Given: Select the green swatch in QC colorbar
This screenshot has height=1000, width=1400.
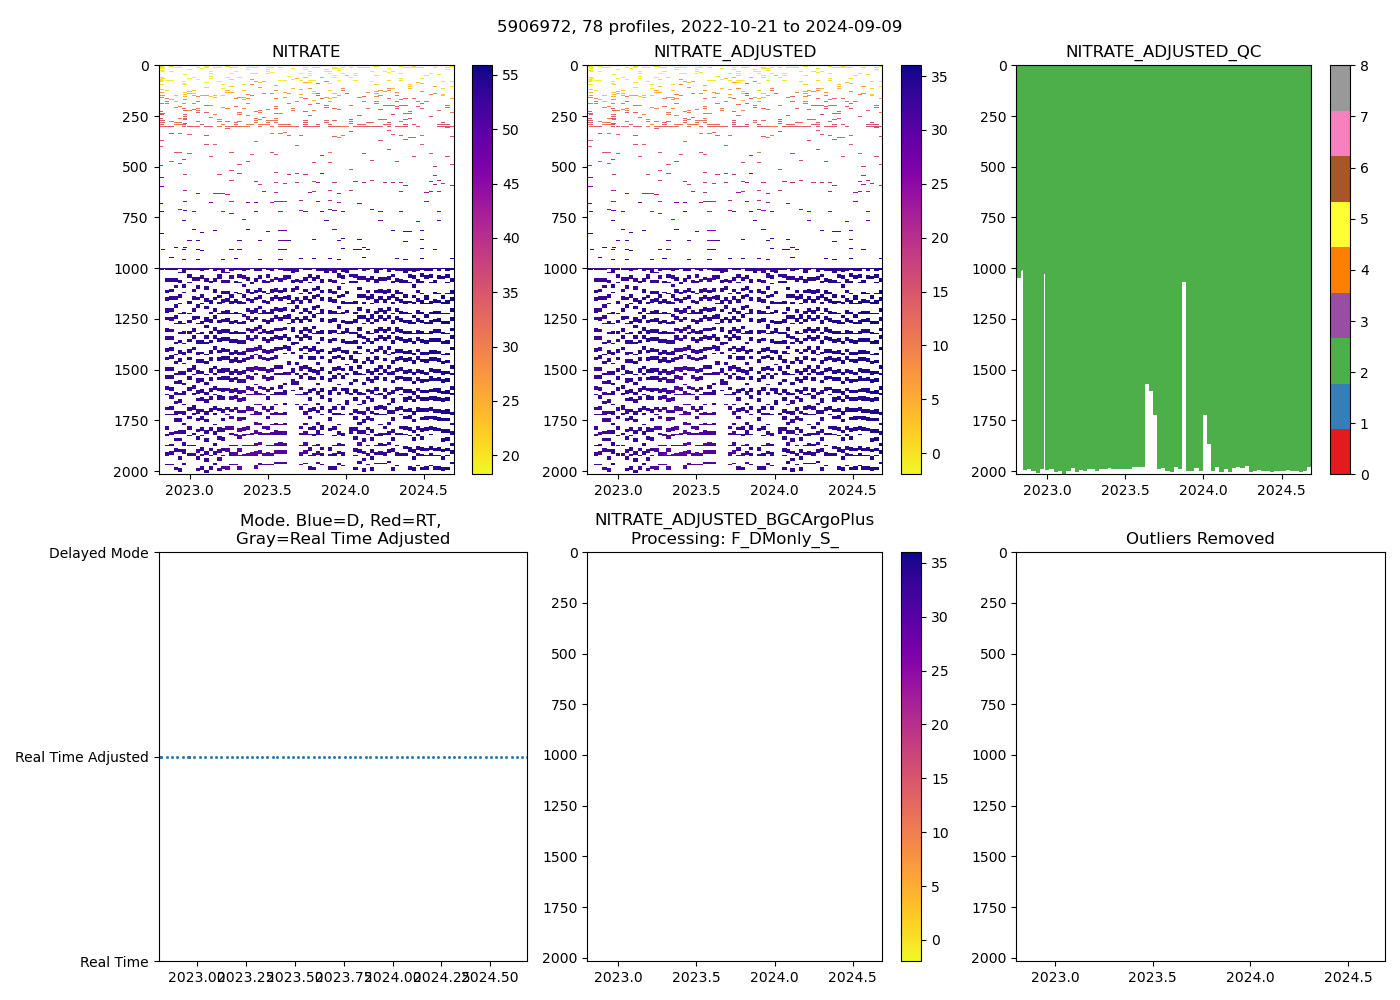Looking at the screenshot, I should (x=1340, y=360).
